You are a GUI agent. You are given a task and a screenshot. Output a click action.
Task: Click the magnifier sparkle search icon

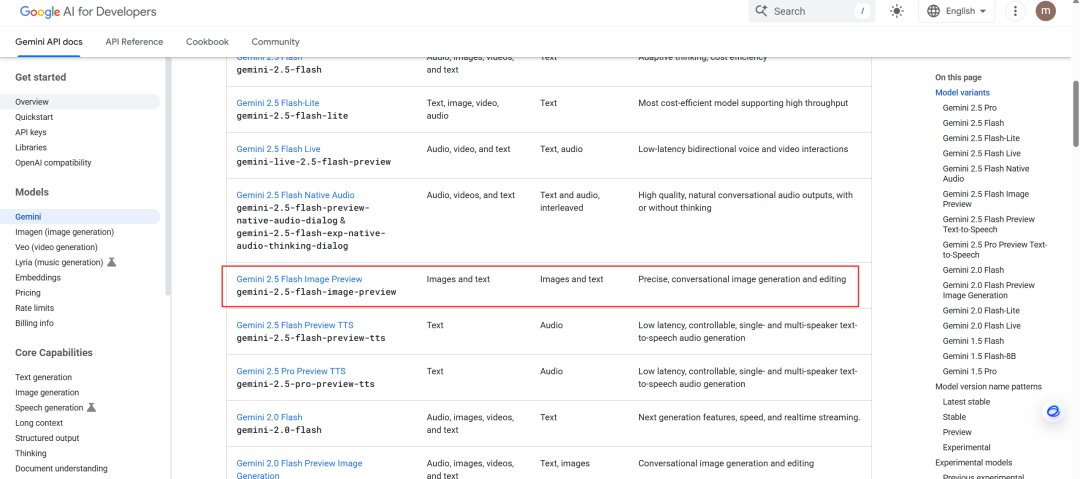tap(761, 11)
